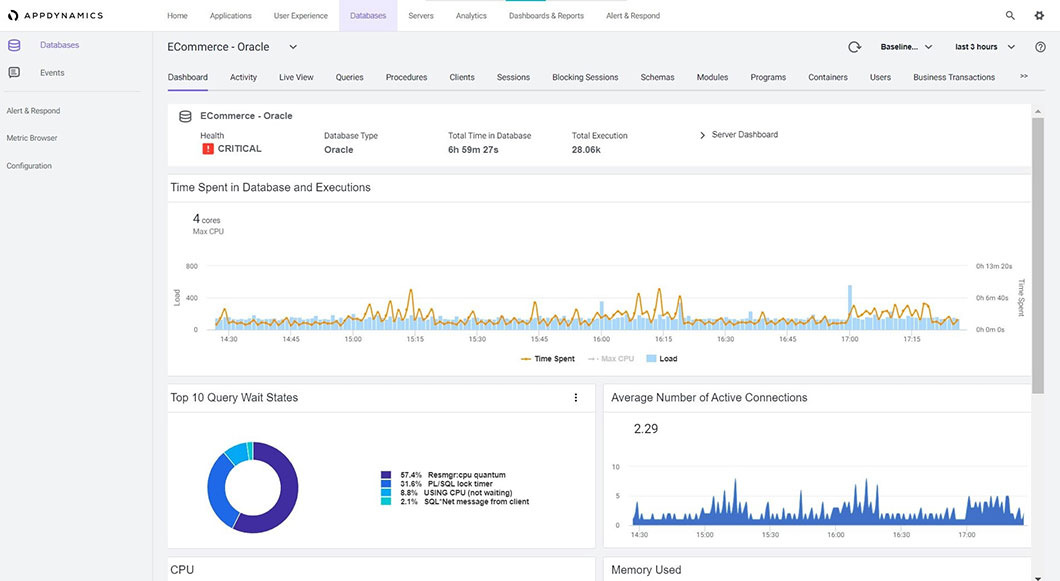Toggle the Time Spent legend series
The image size is (1060, 581).
[x=548, y=358]
